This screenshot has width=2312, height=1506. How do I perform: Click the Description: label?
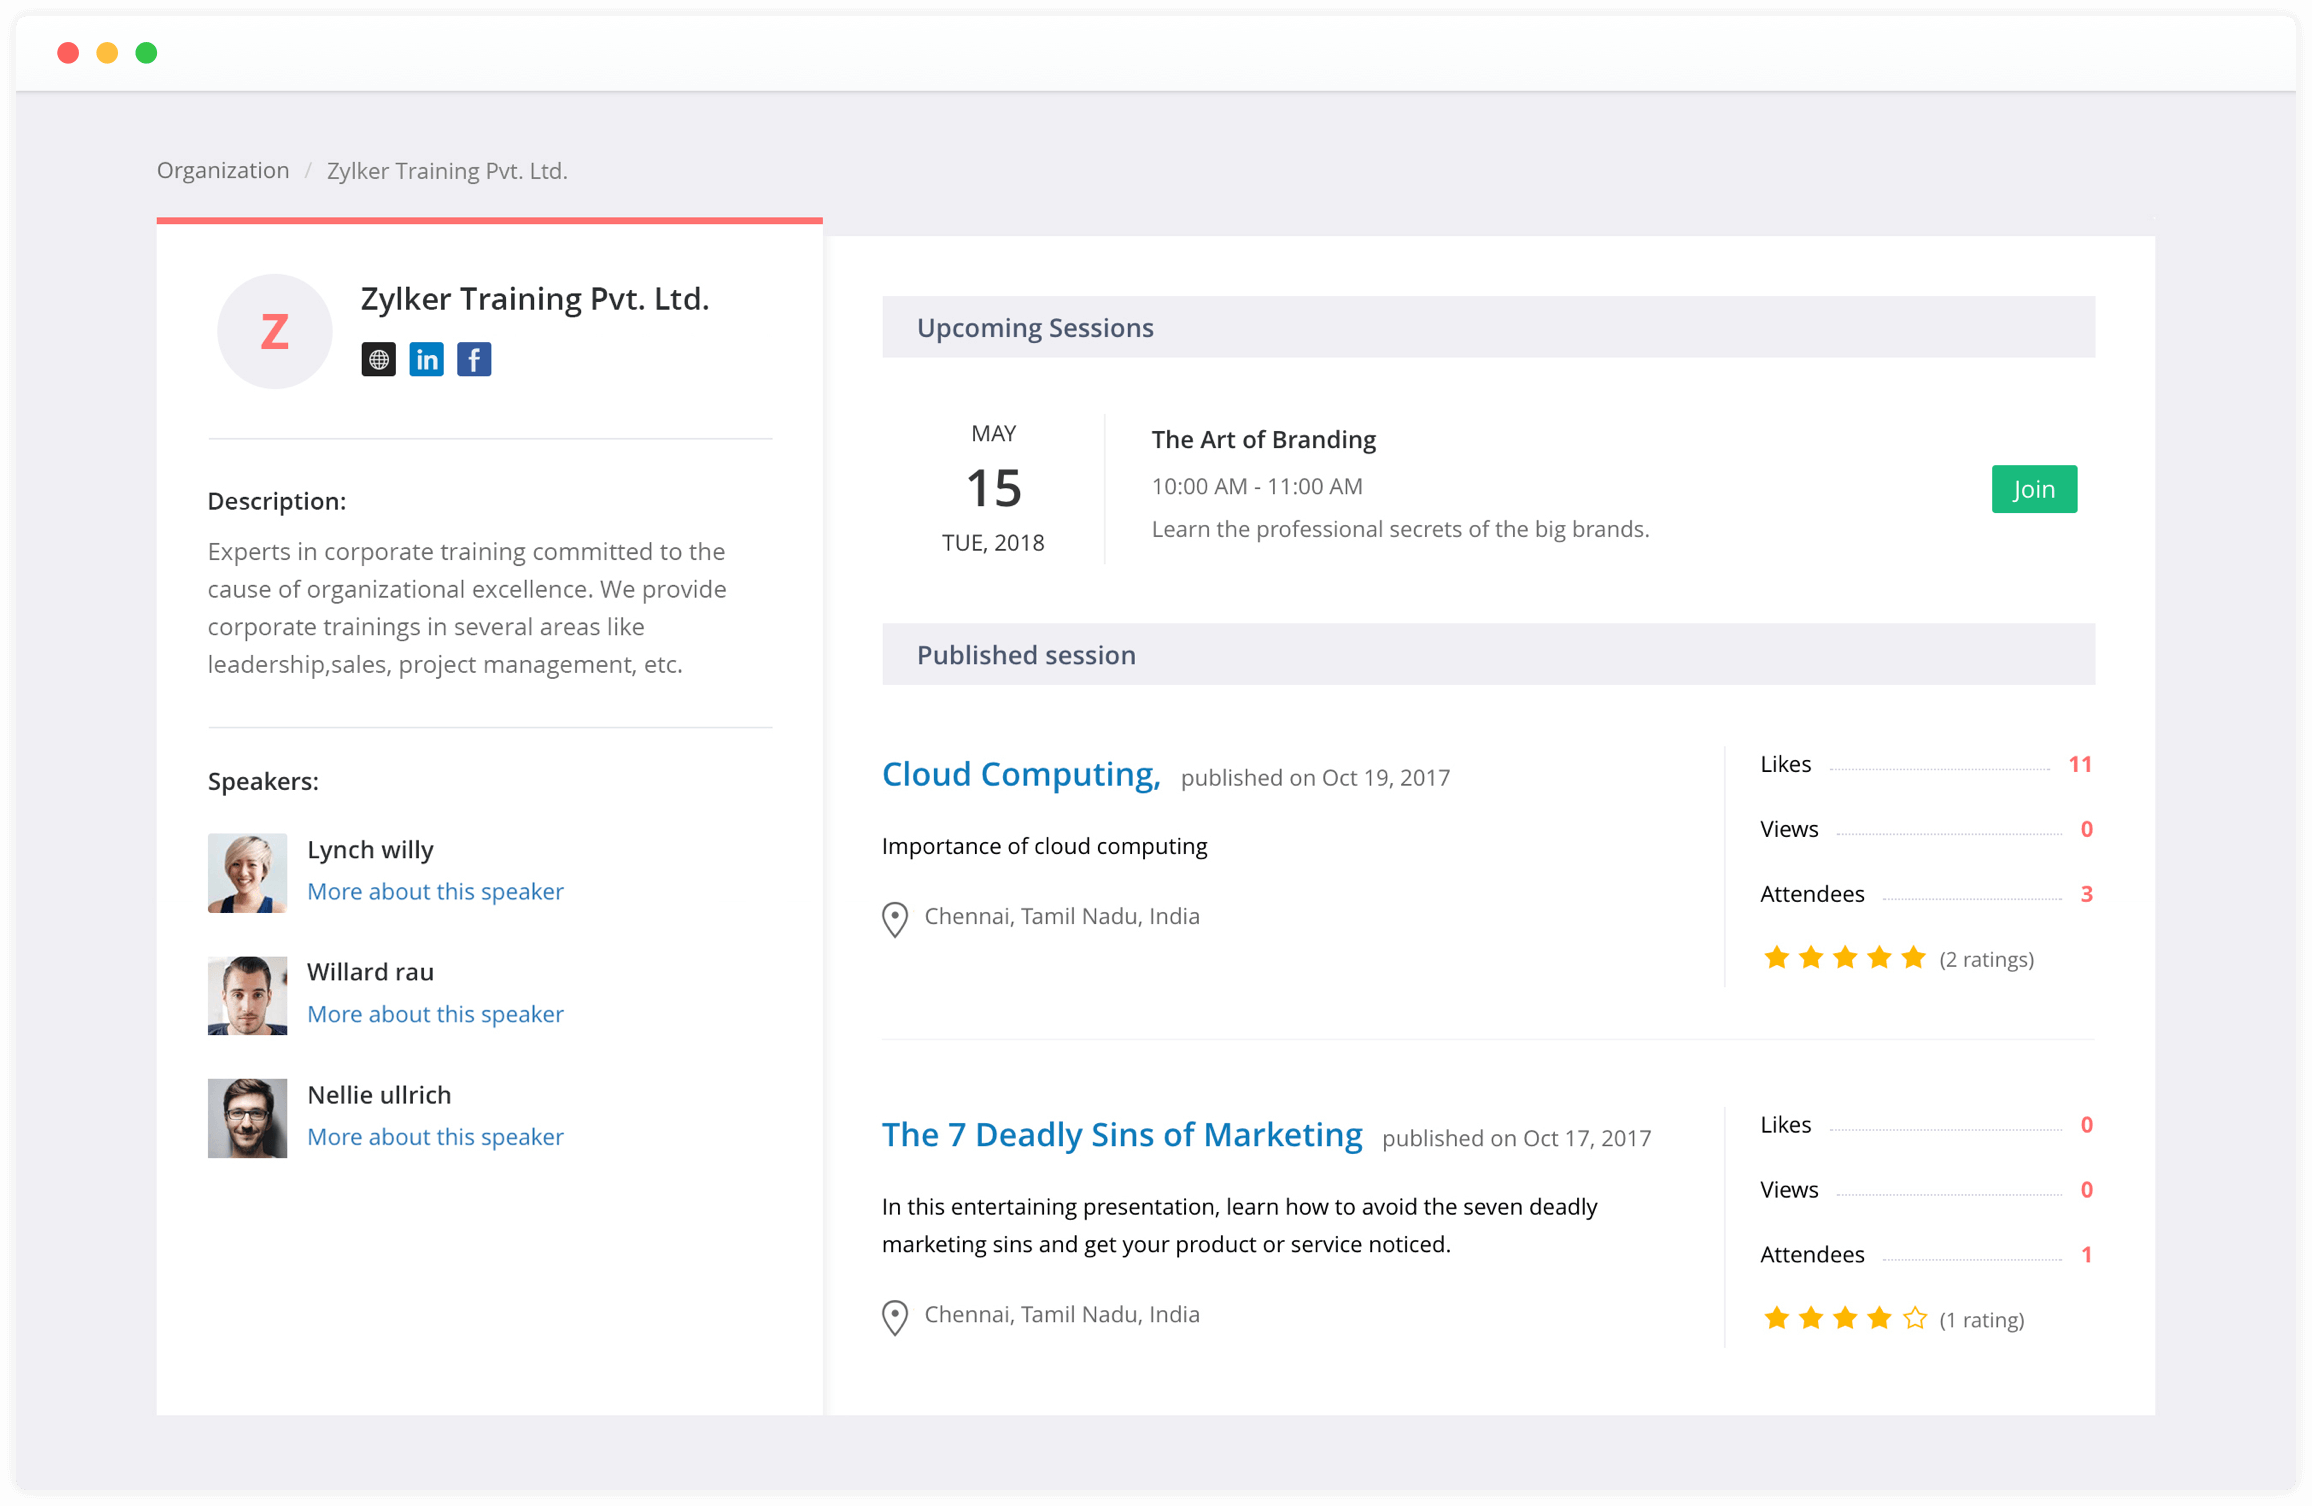pos(277,501)
